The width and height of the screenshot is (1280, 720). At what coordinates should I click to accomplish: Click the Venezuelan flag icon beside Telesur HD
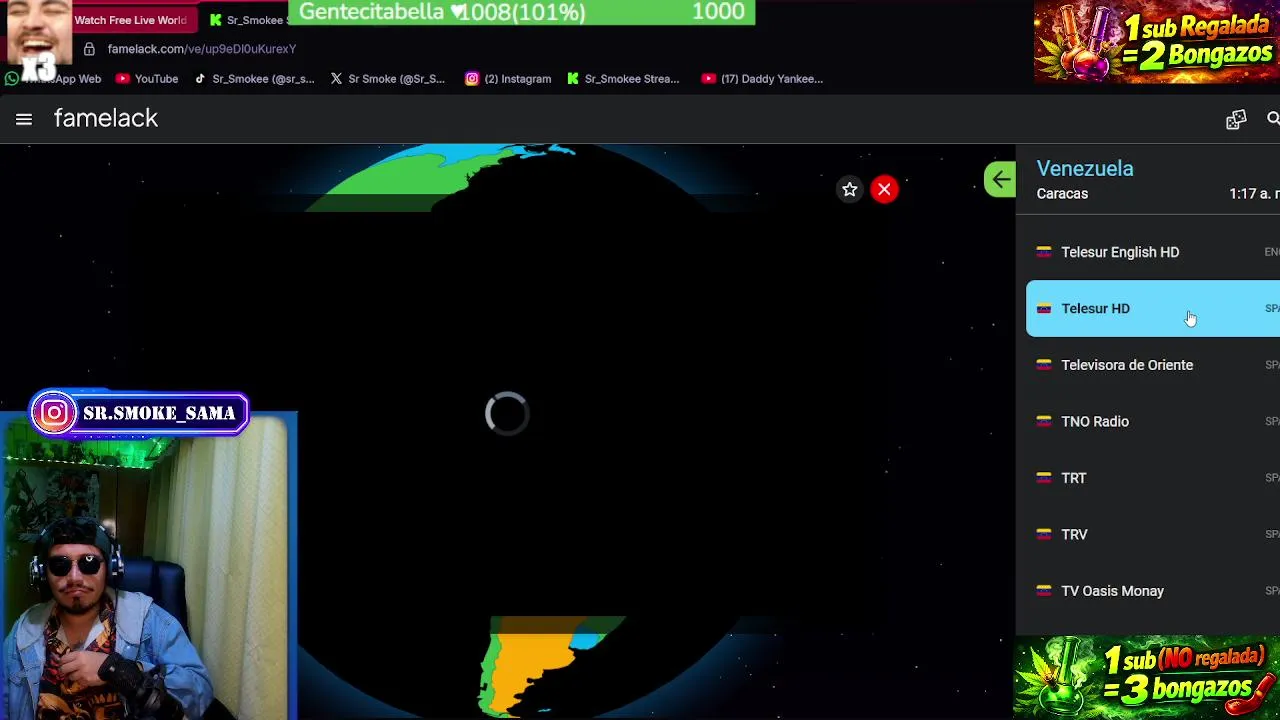point(1044,308)
